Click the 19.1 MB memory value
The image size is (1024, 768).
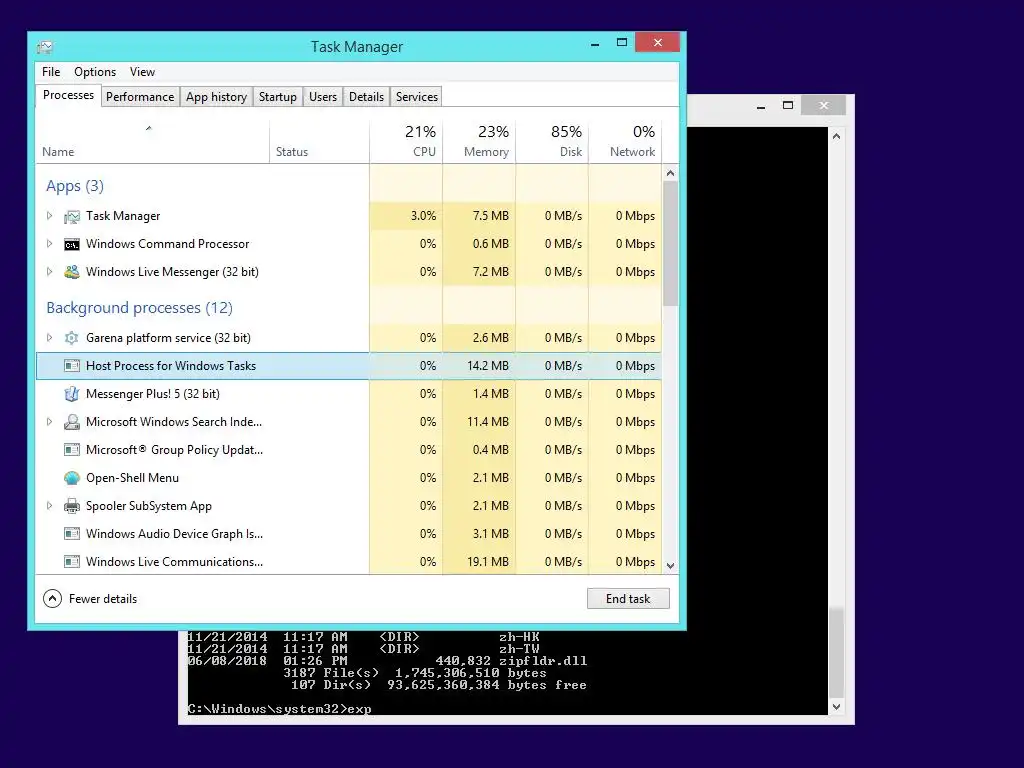(x=488, y=562)
